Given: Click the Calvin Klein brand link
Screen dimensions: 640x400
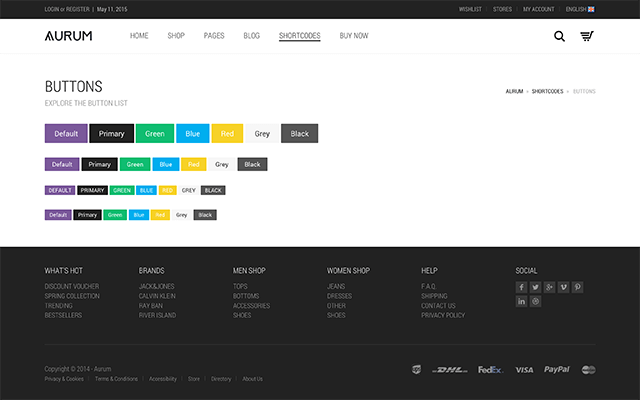Looking at the screenshot, I should [x=157, y=296].
